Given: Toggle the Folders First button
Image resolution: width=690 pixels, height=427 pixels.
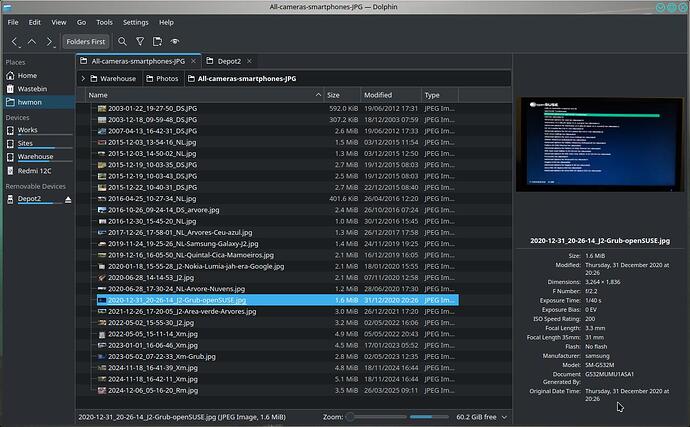Looking at the screenshot, I should [85, 42].
